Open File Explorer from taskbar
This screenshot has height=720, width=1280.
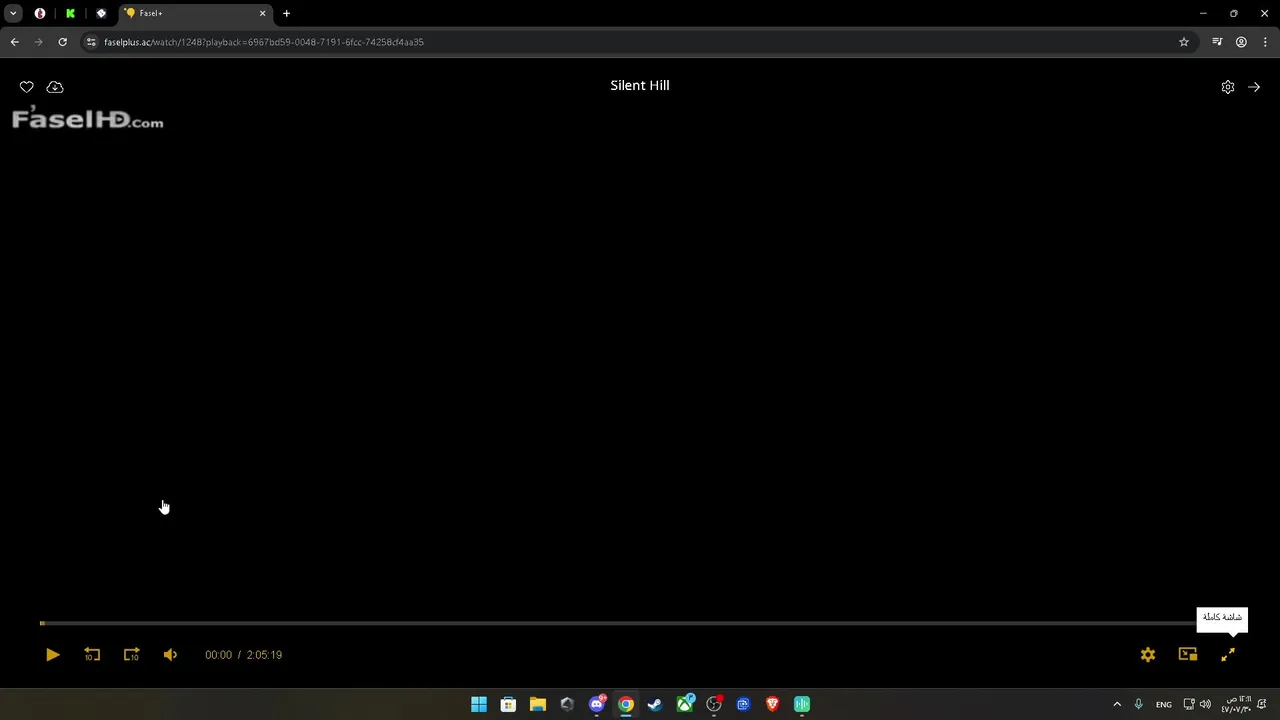pos(538,704)
